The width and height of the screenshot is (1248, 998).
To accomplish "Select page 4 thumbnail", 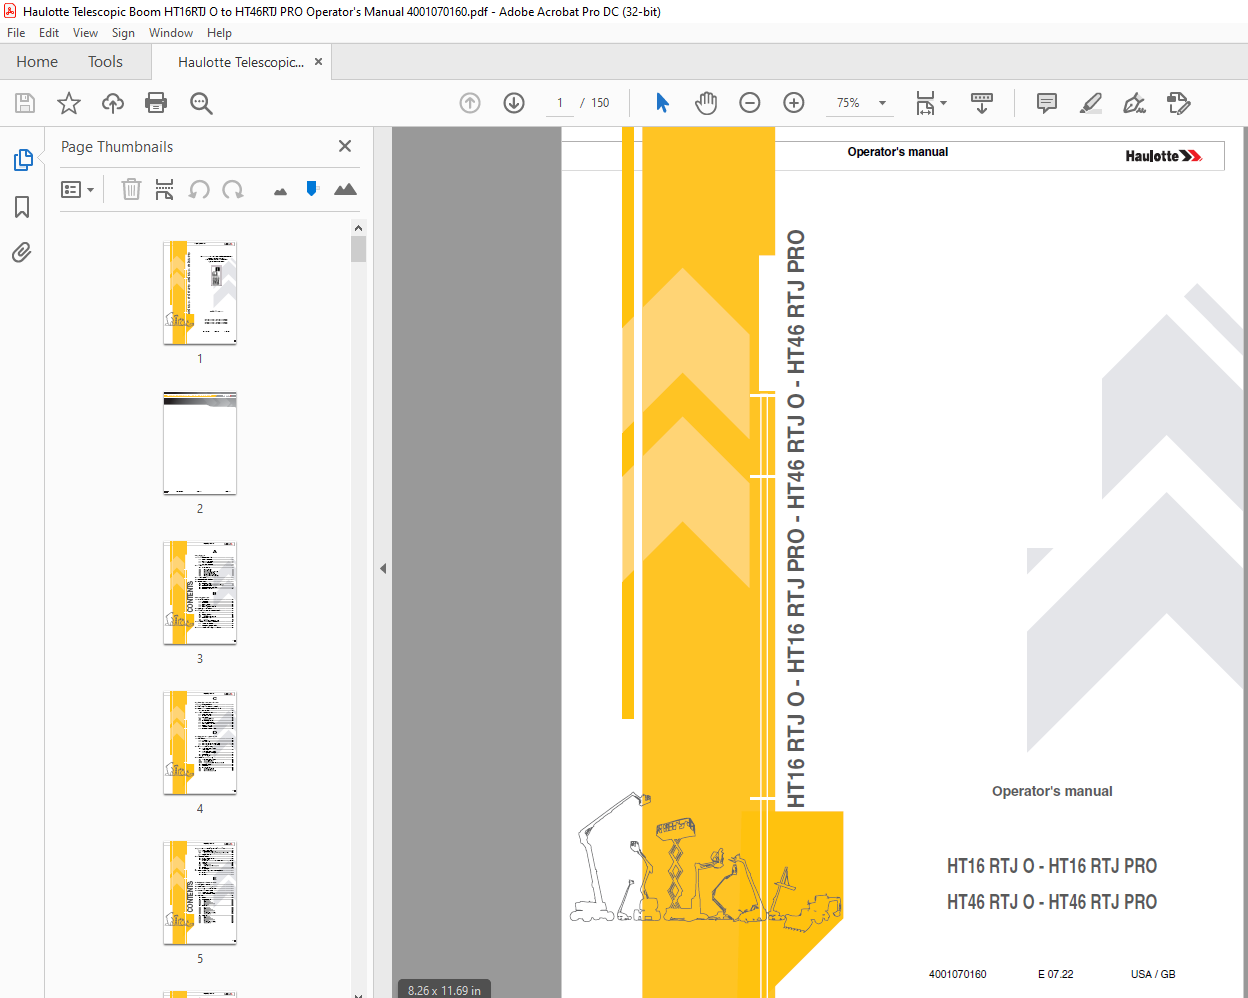I will tap(200, 743).
